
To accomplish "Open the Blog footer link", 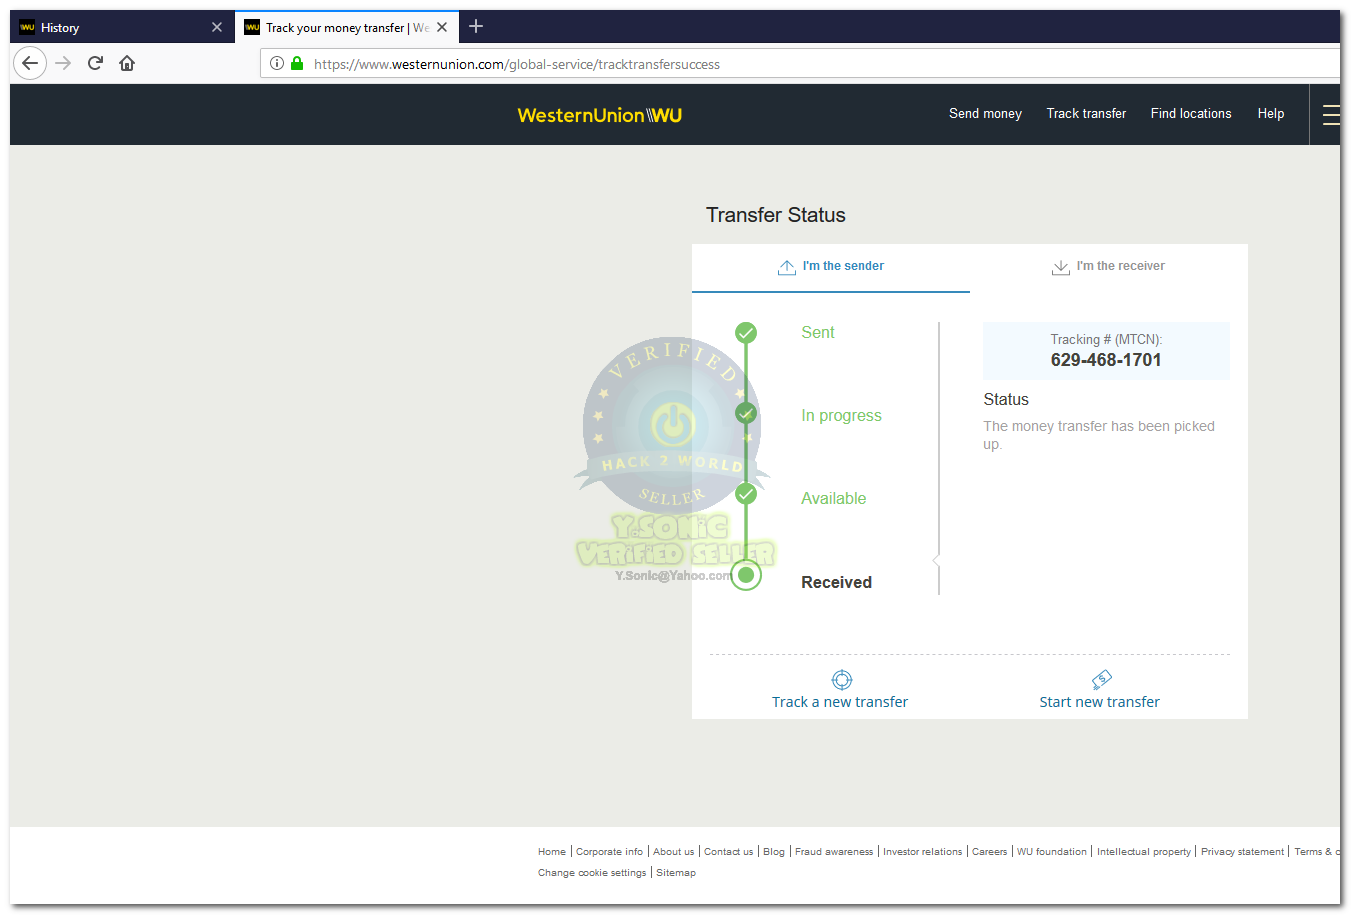I will click(x=774, y=852).
